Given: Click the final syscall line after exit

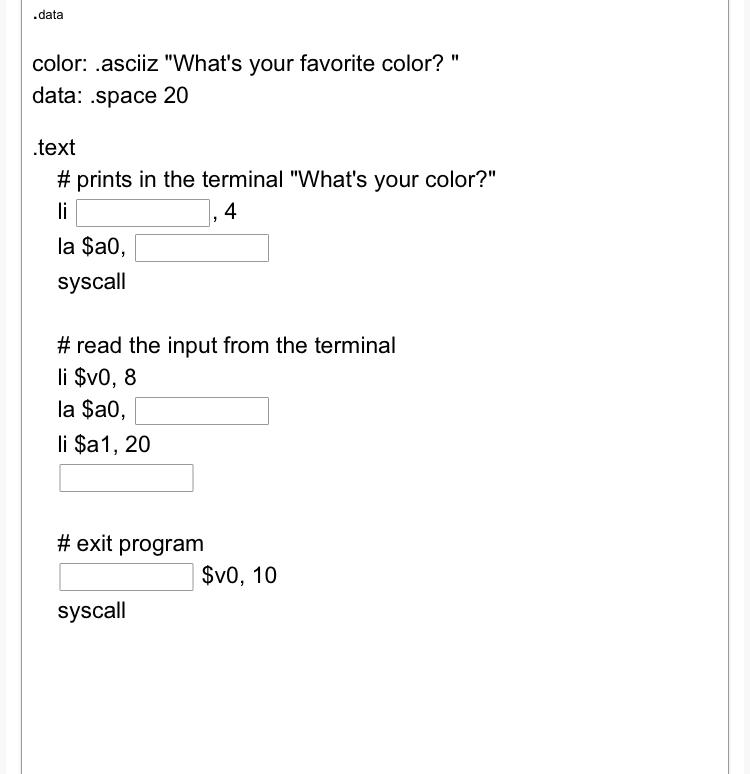Looking at the screenshot, I should pos(92,611).
